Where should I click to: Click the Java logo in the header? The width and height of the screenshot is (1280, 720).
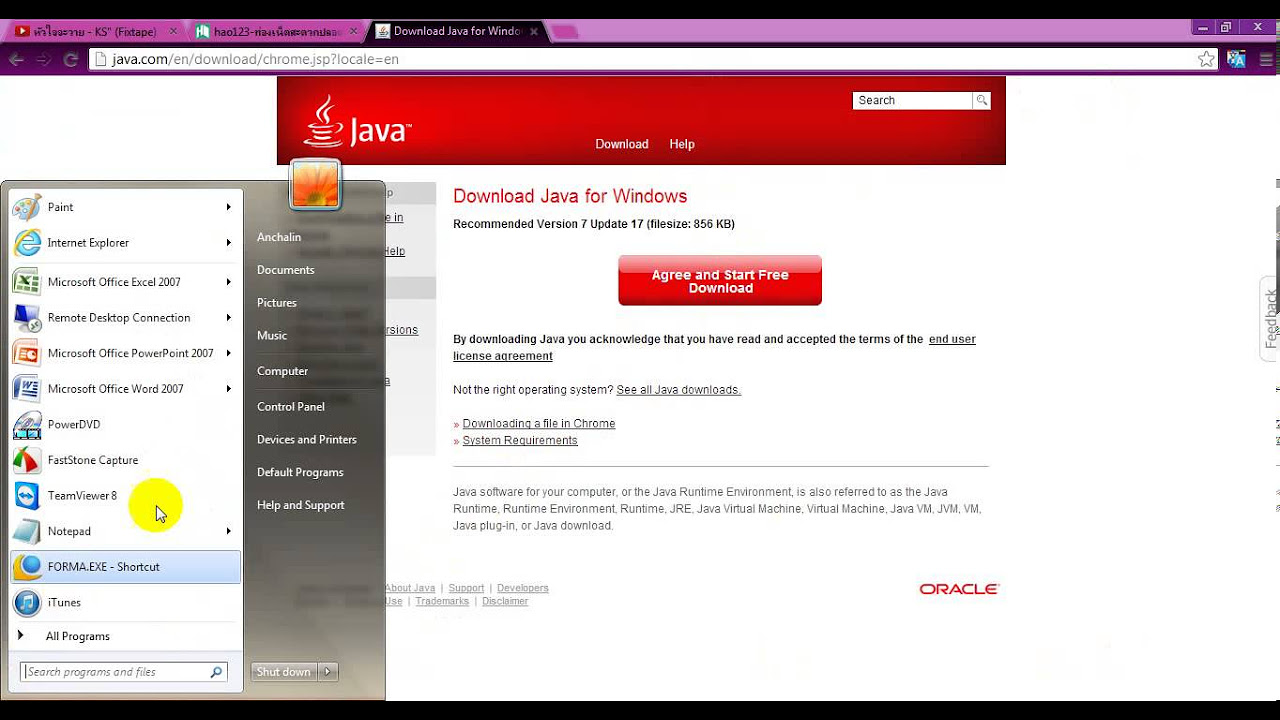coord(357,123)
